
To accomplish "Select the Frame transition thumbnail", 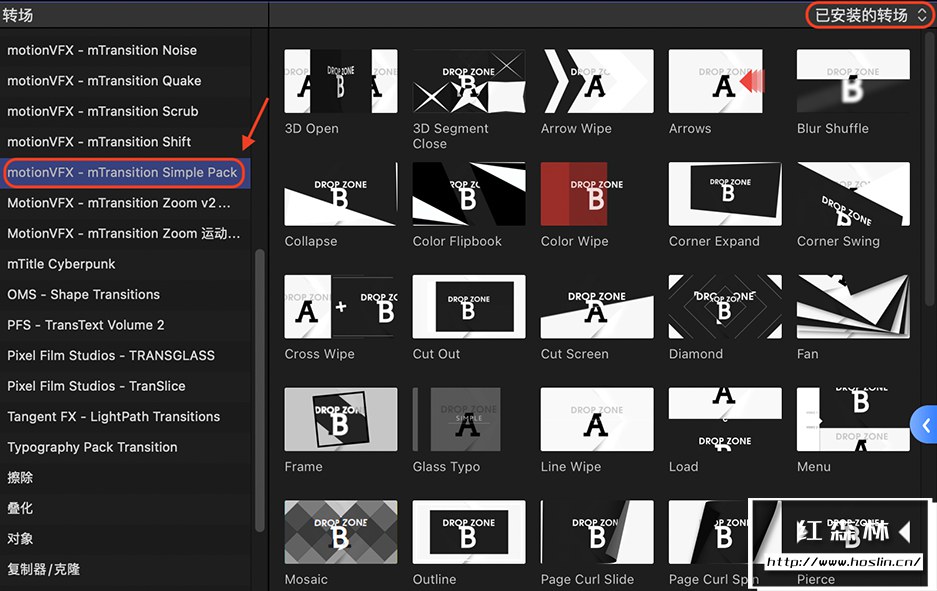I will click(x=341, y=419).
